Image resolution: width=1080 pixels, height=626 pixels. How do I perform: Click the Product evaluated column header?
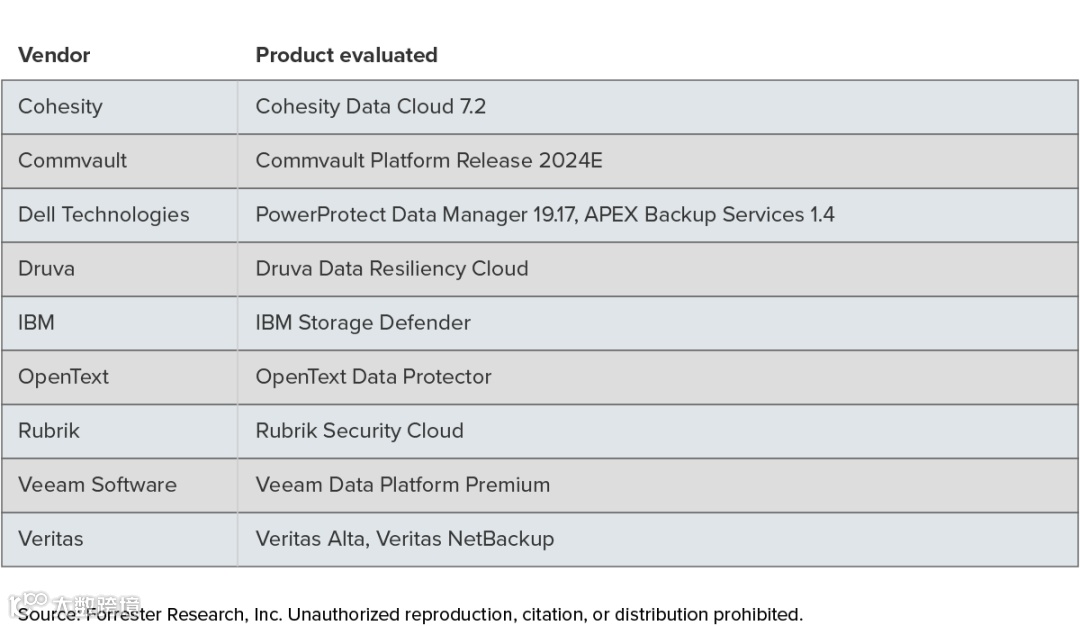coord(346,55)
